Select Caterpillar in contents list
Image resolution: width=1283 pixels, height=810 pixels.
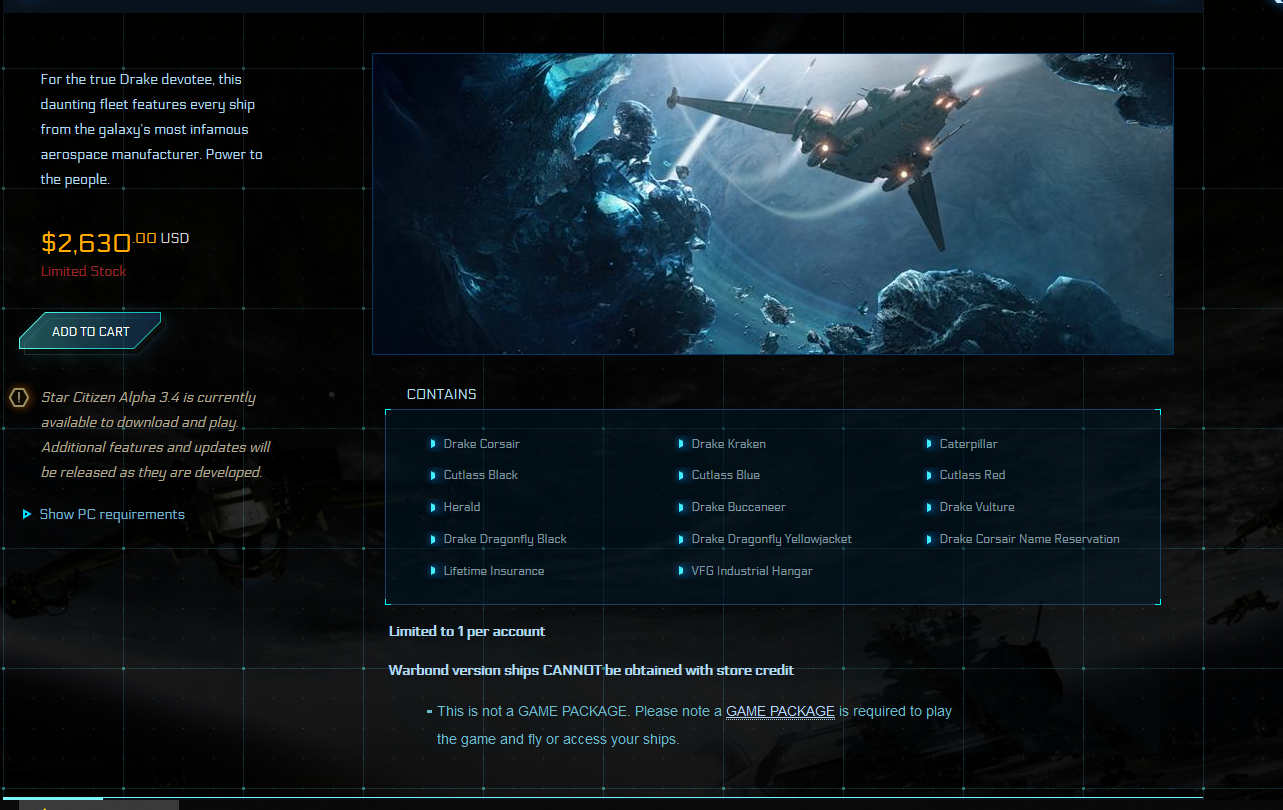968,443
